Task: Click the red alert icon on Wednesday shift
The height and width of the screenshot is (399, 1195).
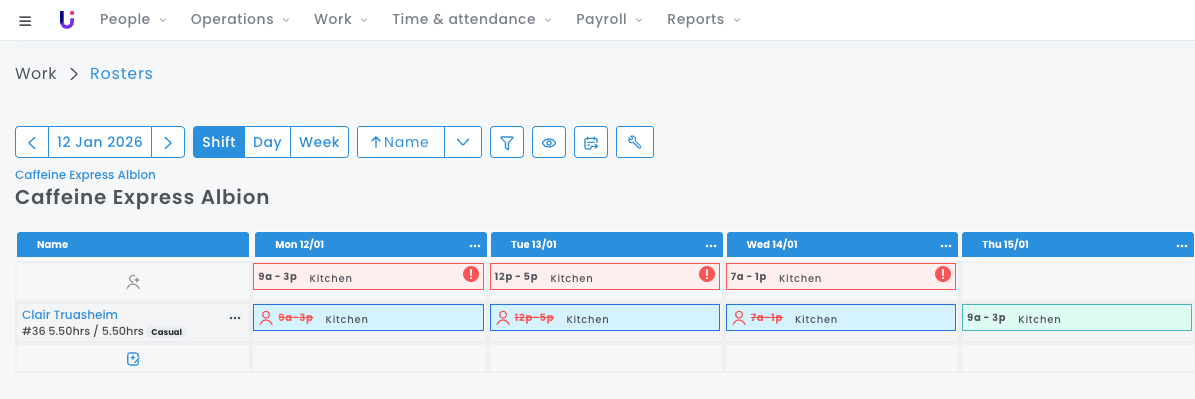Action: tap(944, 274)
